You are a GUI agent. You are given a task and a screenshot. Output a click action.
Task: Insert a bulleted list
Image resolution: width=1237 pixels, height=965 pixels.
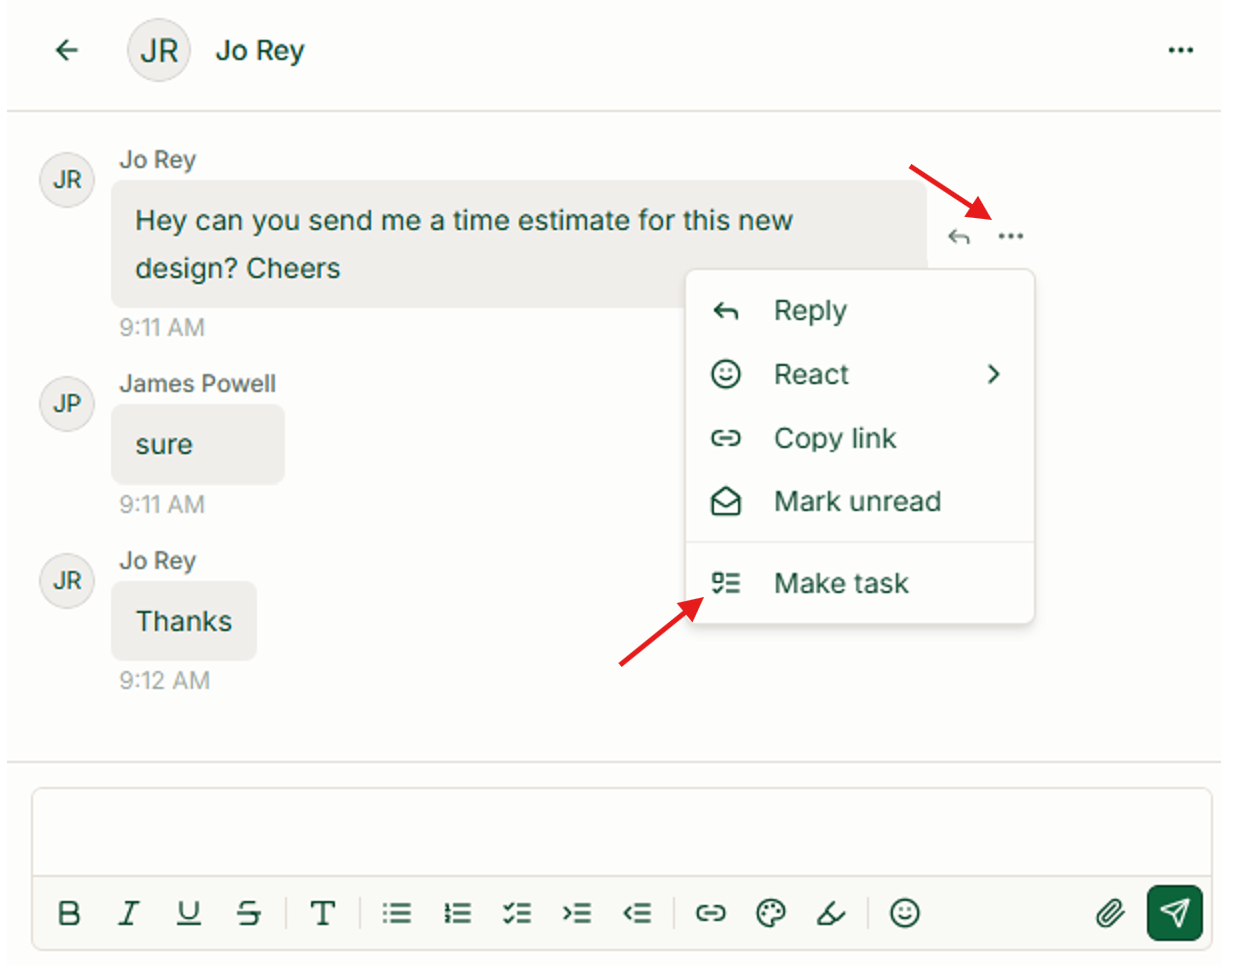397,913
